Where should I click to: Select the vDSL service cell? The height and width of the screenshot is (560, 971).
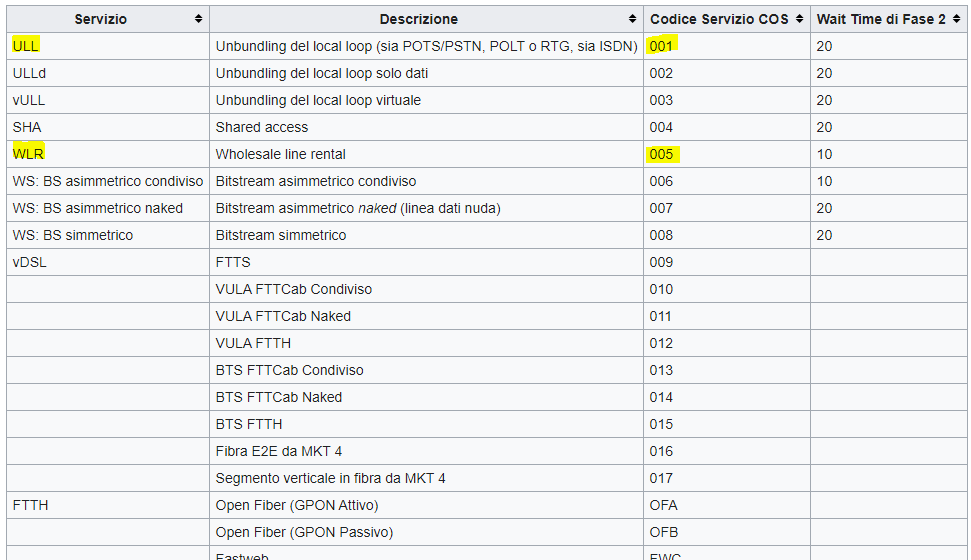coord(30,262)
